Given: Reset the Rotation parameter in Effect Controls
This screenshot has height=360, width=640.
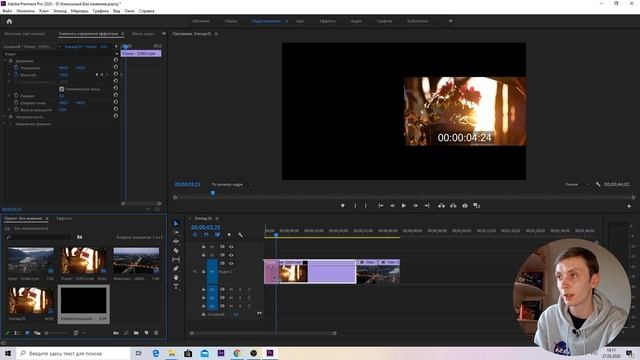Looking at the screenshot, I should (x=116, y=95).
